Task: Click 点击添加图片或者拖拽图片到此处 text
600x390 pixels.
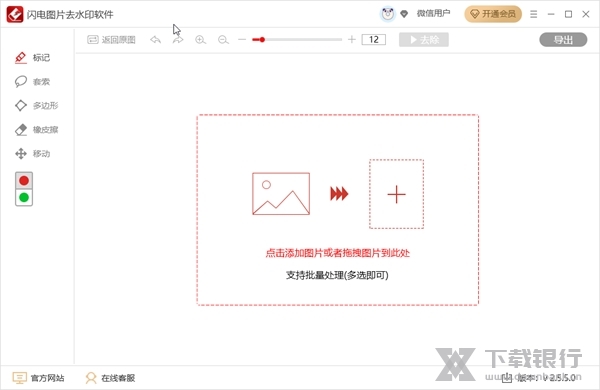Action: (338, 253)
